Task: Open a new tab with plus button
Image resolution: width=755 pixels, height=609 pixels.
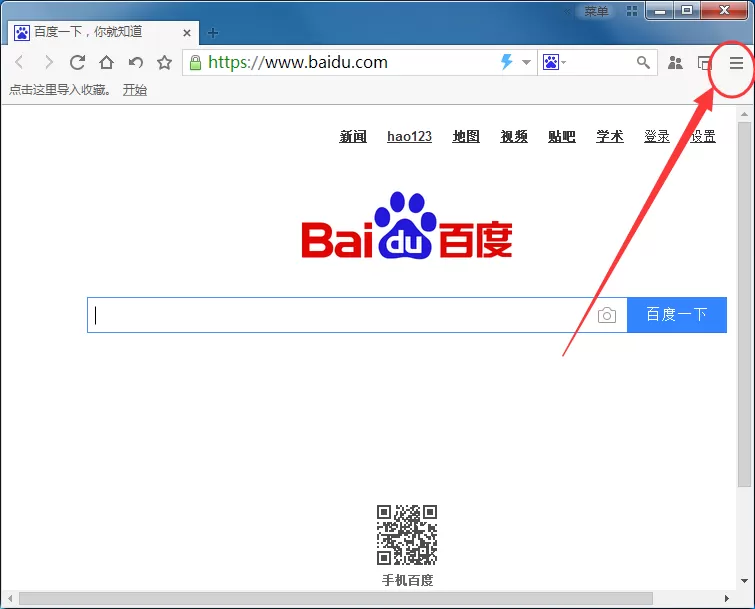Action: [213, 33]
